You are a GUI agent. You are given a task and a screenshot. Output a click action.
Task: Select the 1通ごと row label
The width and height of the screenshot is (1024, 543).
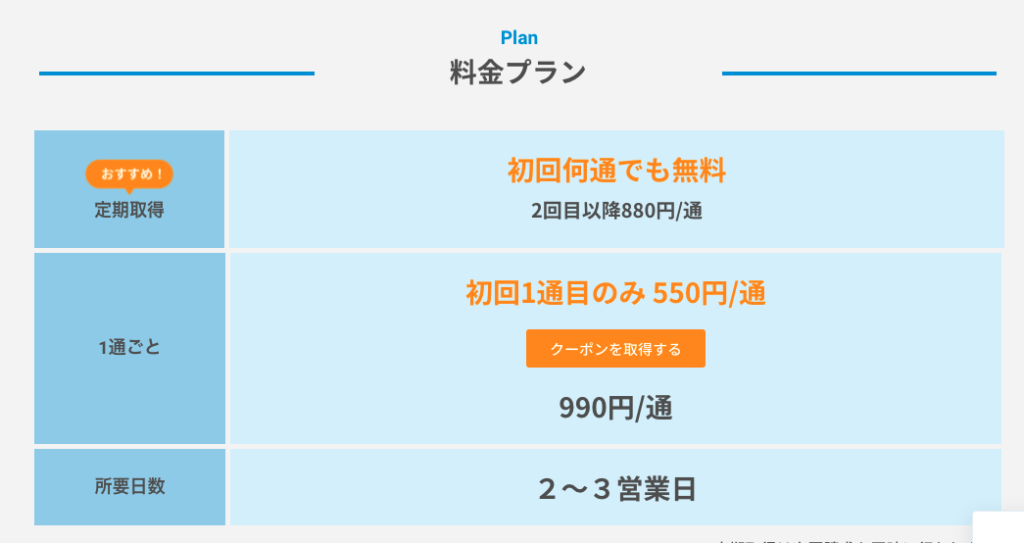(x=129, y=348)
